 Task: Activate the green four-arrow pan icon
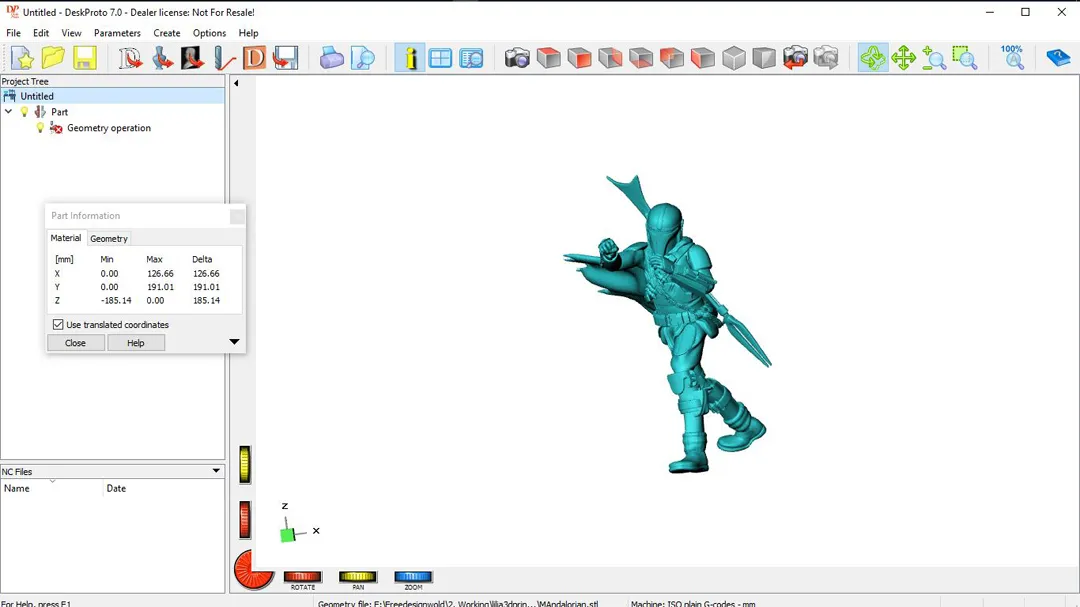(x=903, y=58)
